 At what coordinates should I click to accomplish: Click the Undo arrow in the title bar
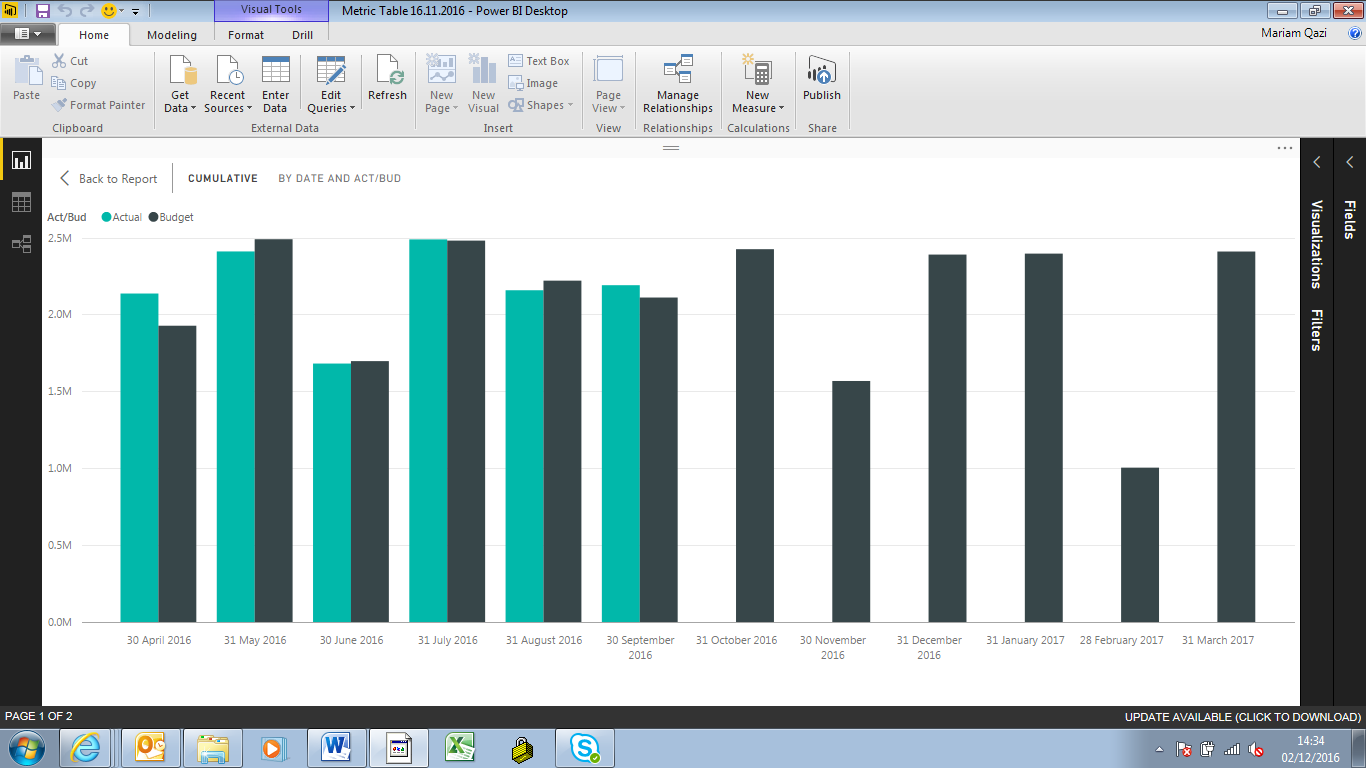65,11
